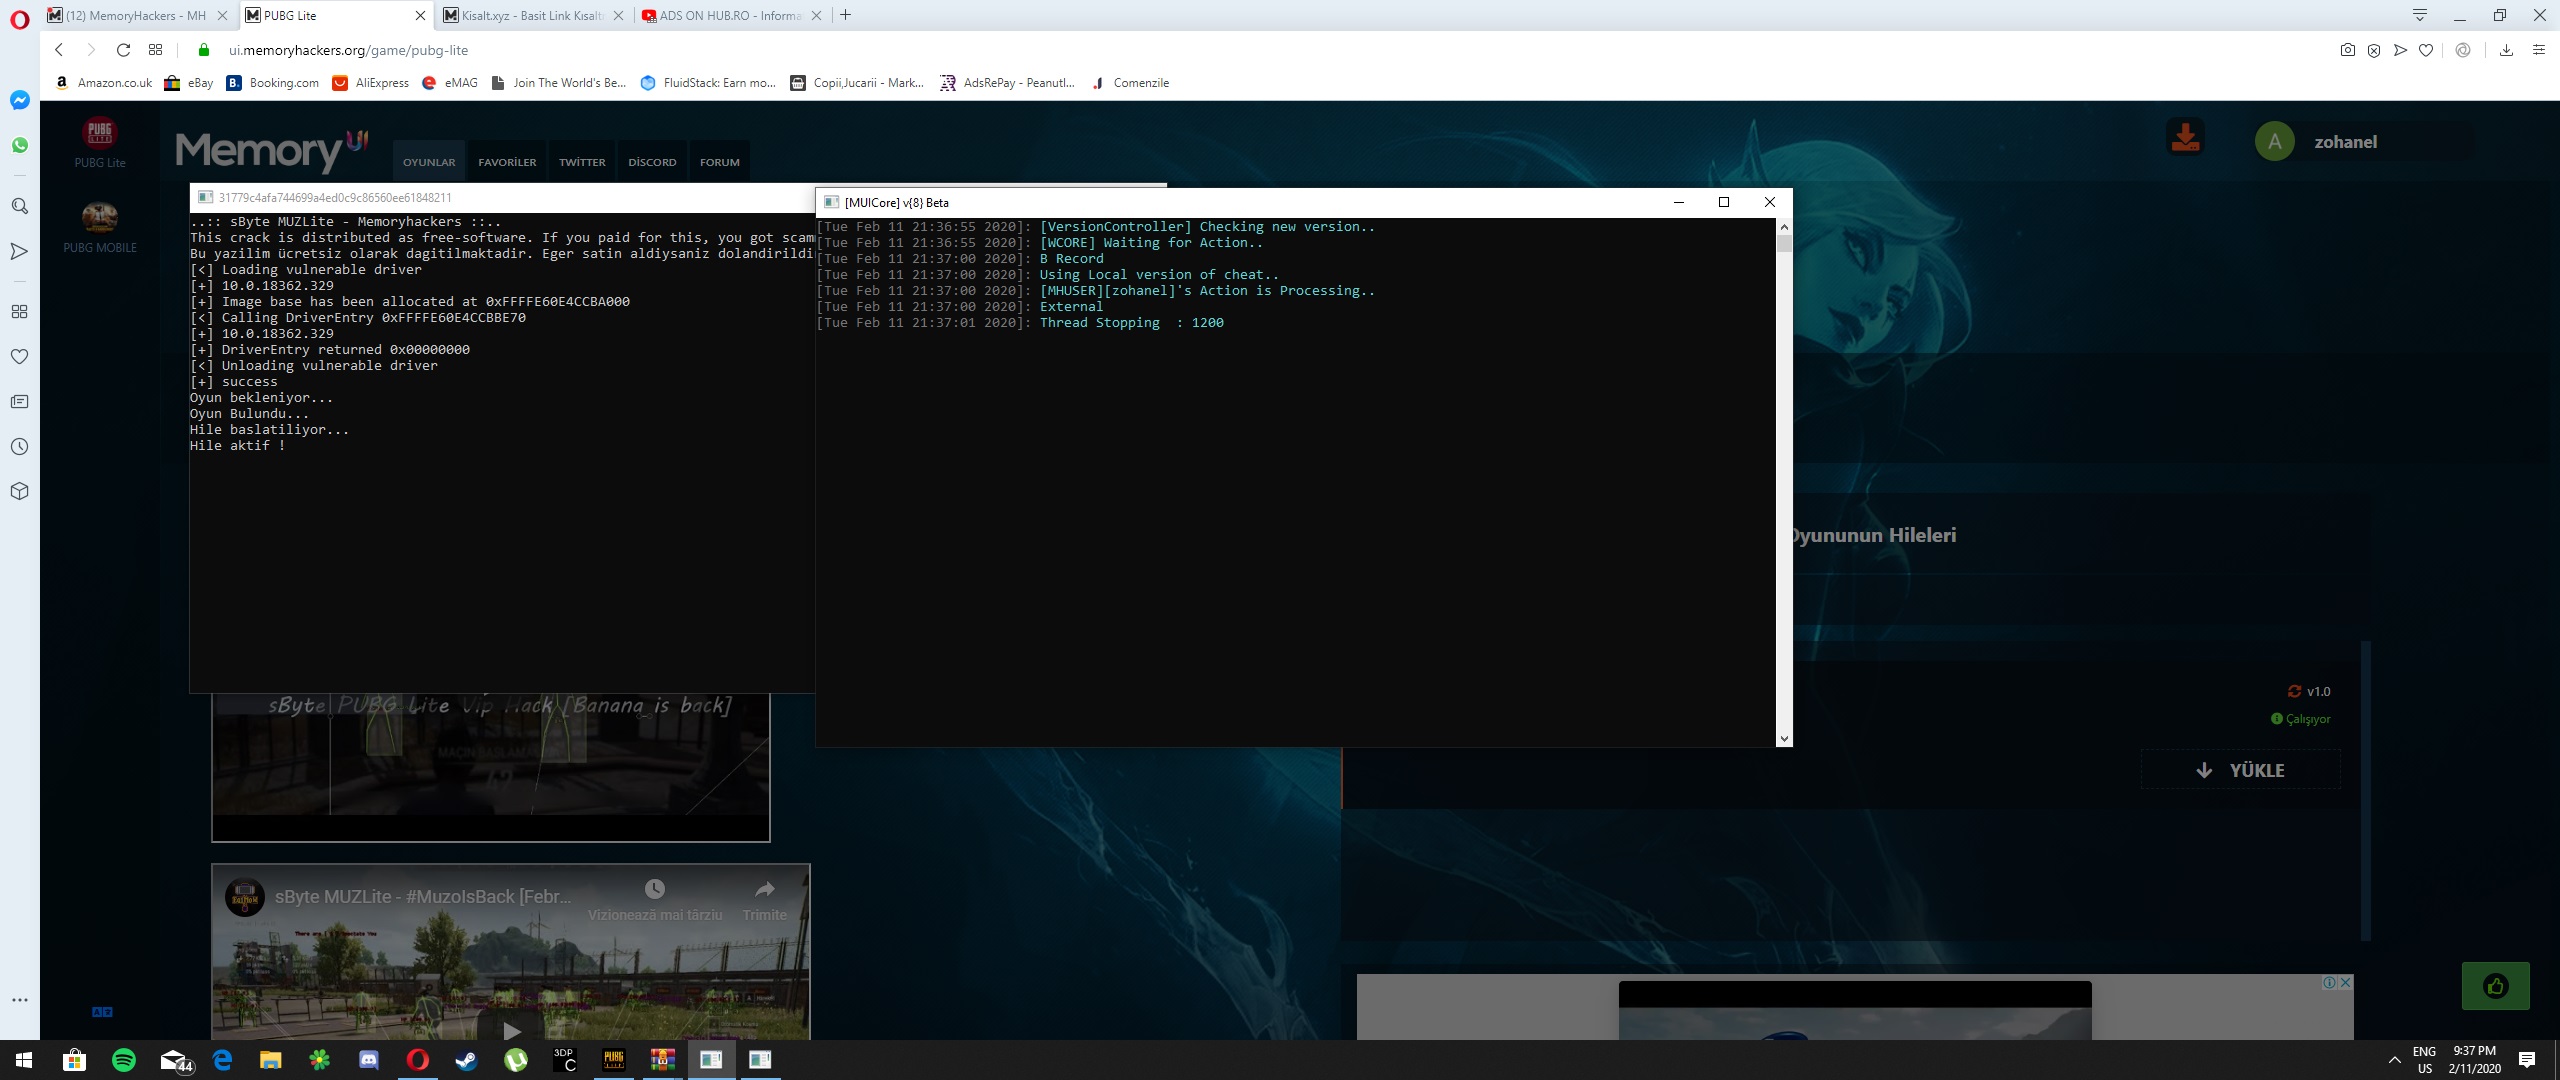Open FAVORİLER menu item
This screenshot has width=2560, height=1080.
click(x=507, y=162)
